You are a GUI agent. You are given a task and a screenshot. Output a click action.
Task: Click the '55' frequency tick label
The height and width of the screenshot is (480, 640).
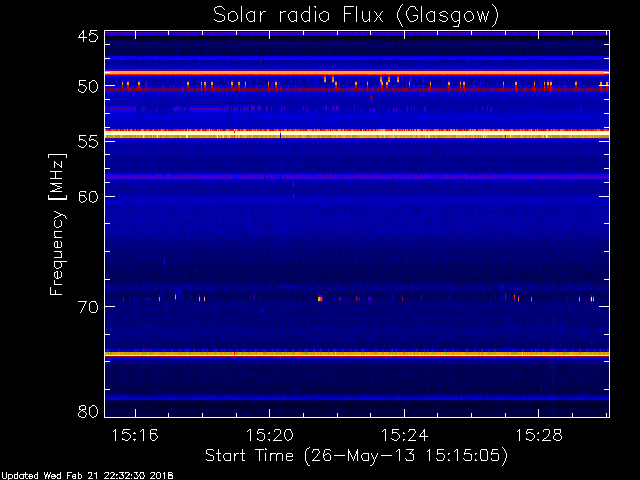[x=88, y=142]
